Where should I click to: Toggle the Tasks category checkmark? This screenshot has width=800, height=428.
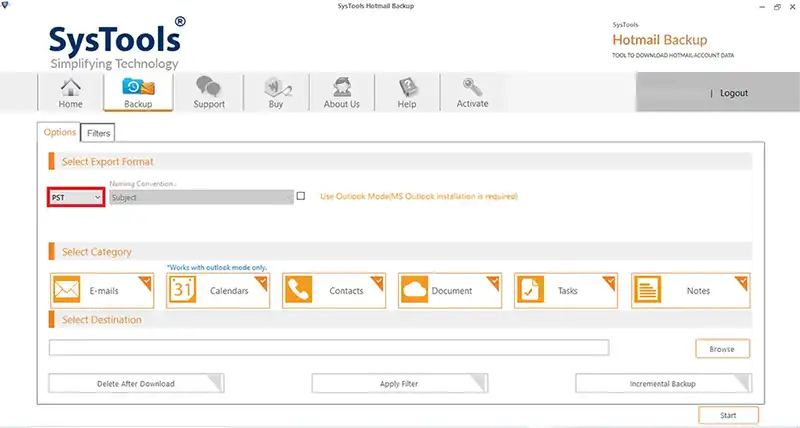[610, 282]
